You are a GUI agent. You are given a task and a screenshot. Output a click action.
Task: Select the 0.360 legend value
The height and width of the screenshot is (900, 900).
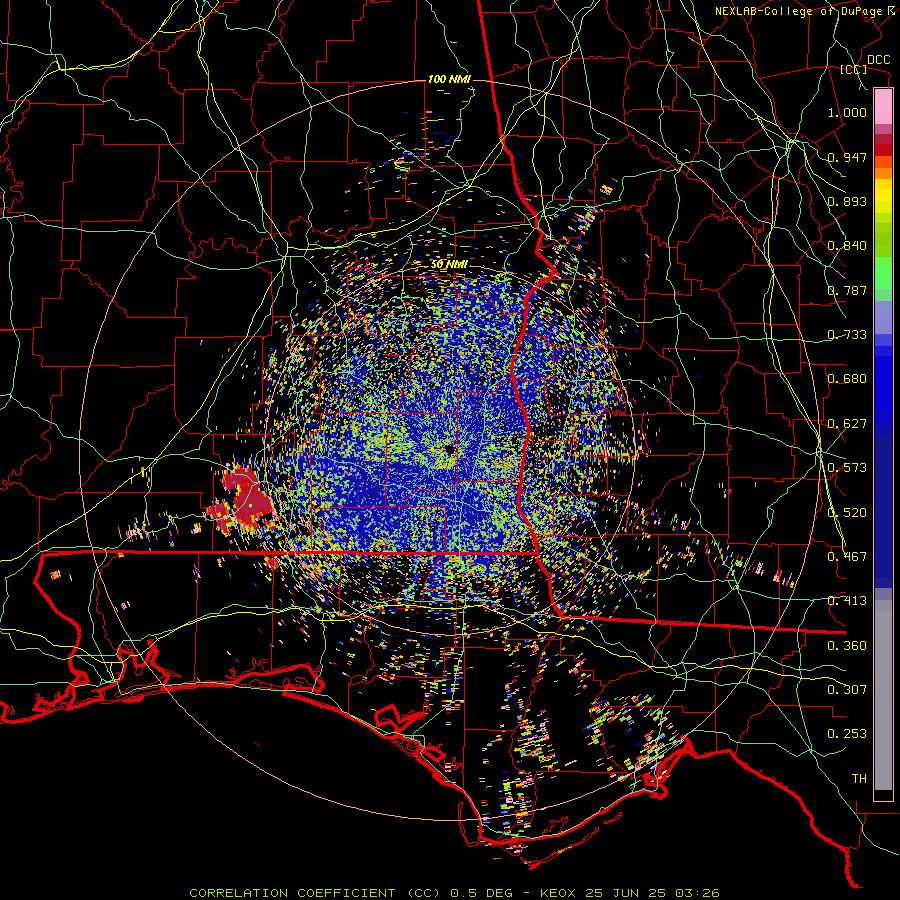click(847, 646)
